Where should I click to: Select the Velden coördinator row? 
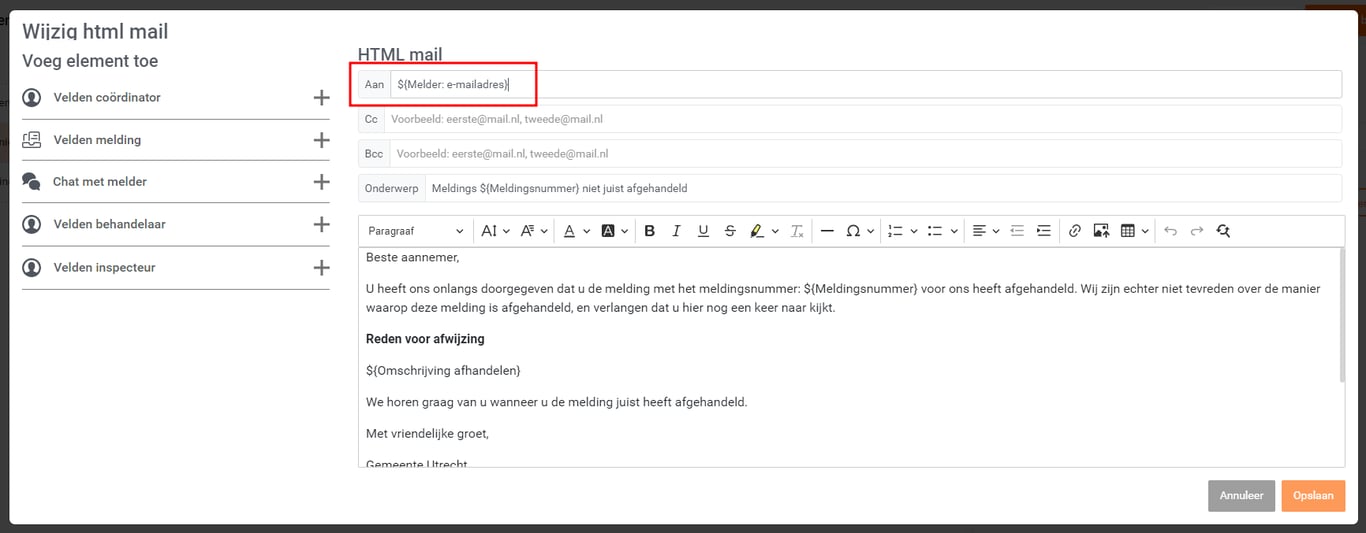[176, 98]
